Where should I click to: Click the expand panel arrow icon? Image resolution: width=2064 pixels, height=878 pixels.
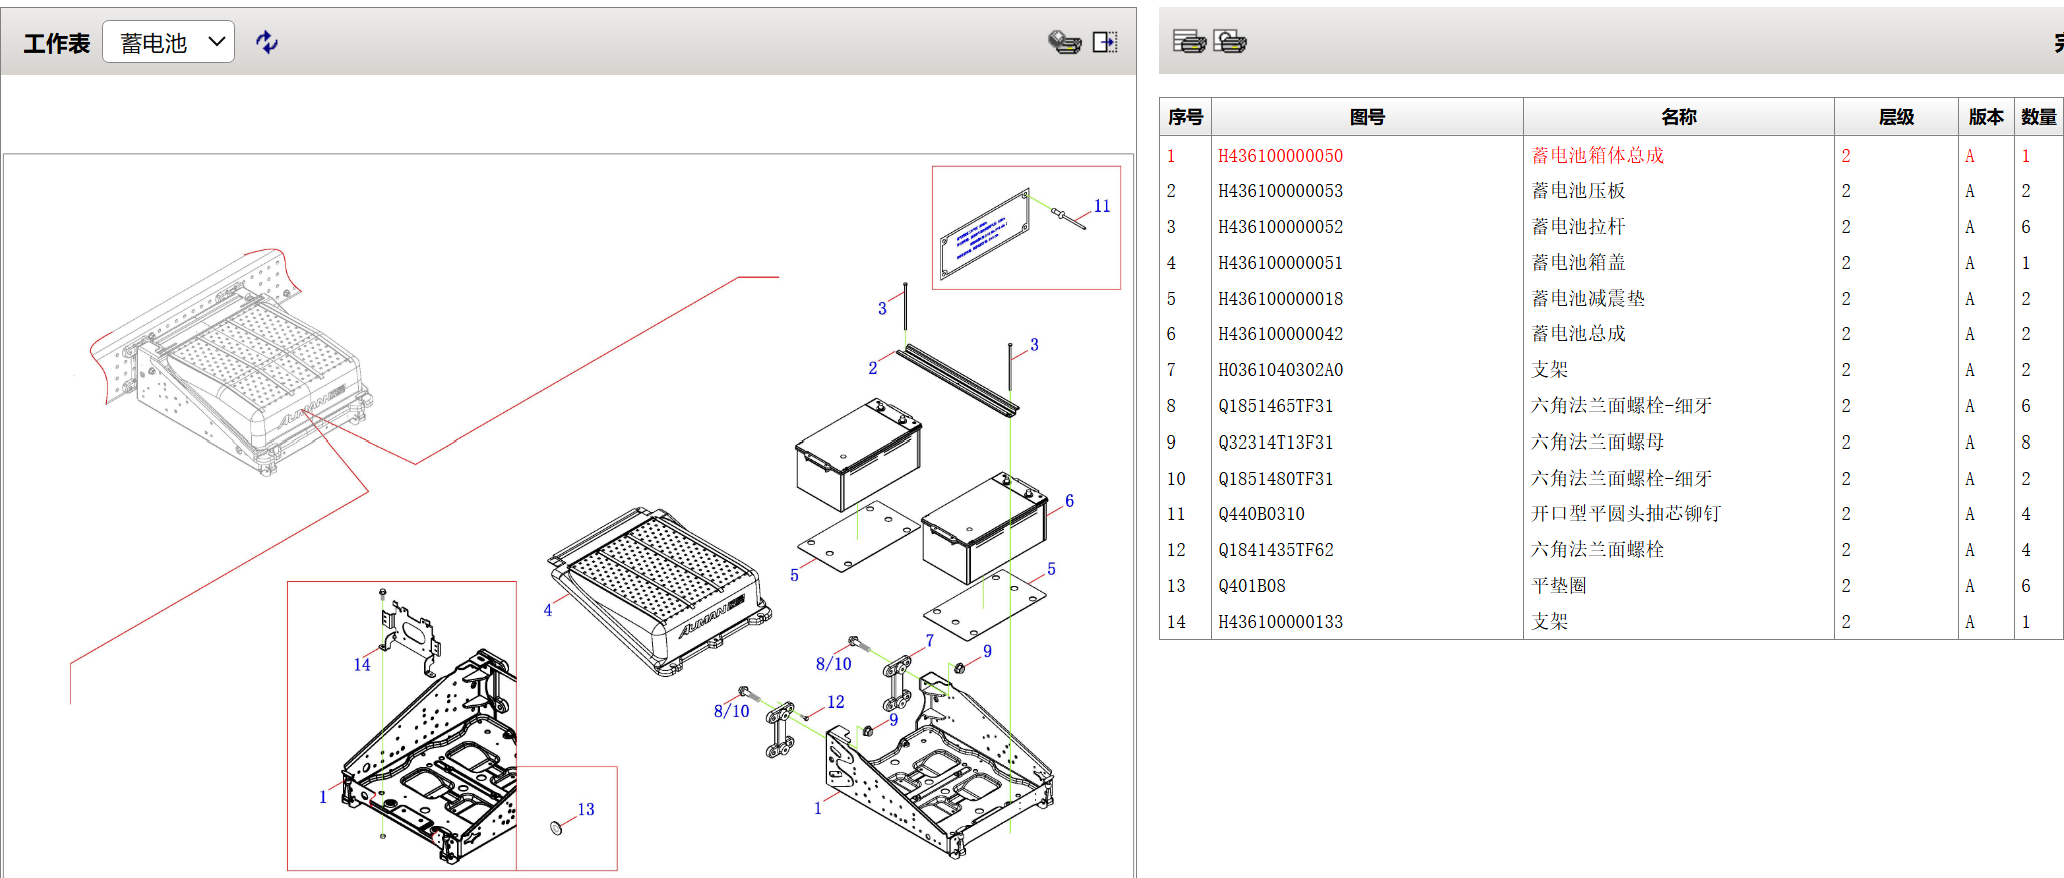1105,42
